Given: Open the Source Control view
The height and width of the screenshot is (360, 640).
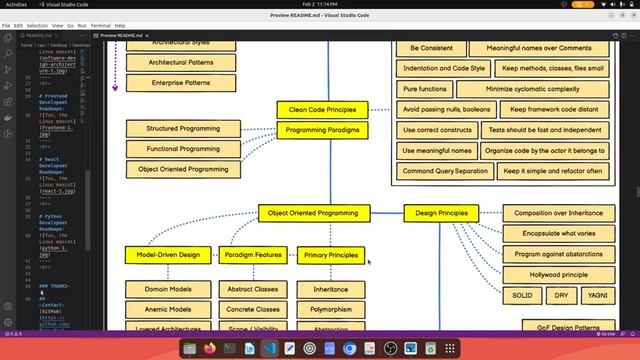Looking at the screenshot, I should 8,69.
